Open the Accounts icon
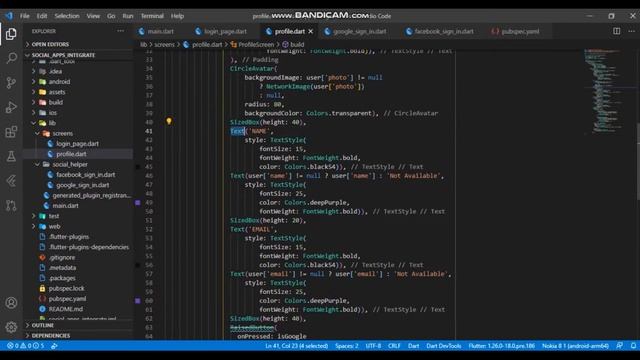Image resolution: width=640 pixels, height=360 pixels. (11, 303)
